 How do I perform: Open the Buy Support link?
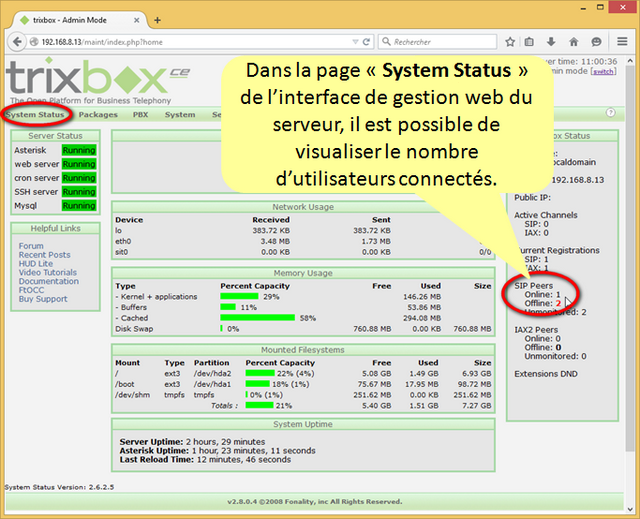[43, 299]
